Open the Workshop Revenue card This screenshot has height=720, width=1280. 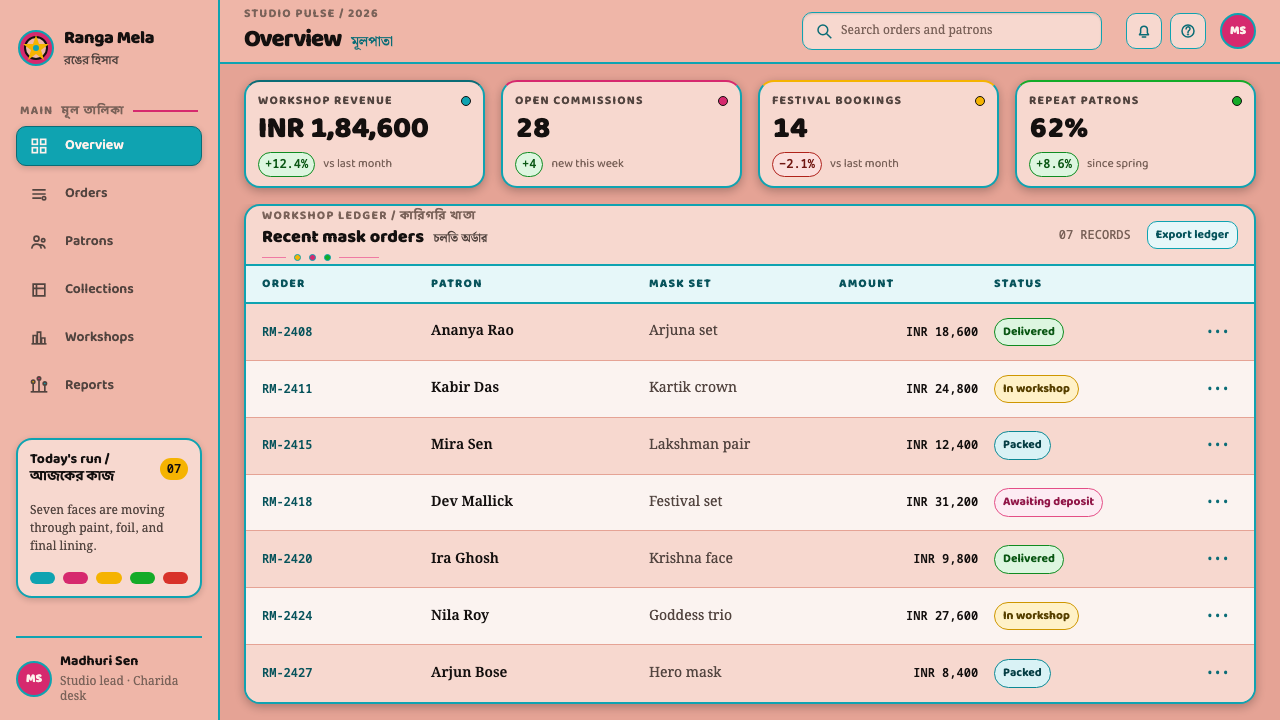click(364, 134)
